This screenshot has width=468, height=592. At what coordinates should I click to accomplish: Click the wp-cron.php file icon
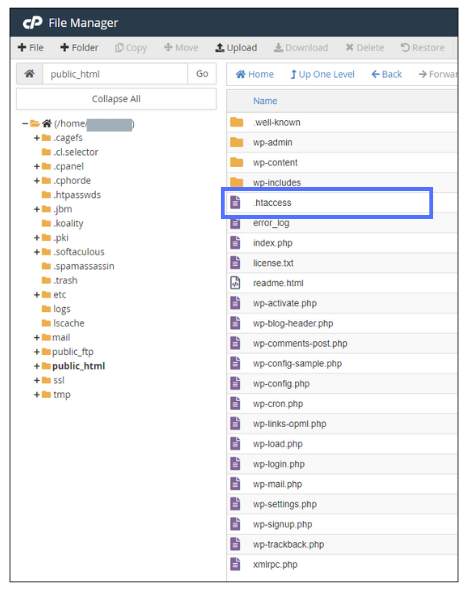(x=235, y=404)
